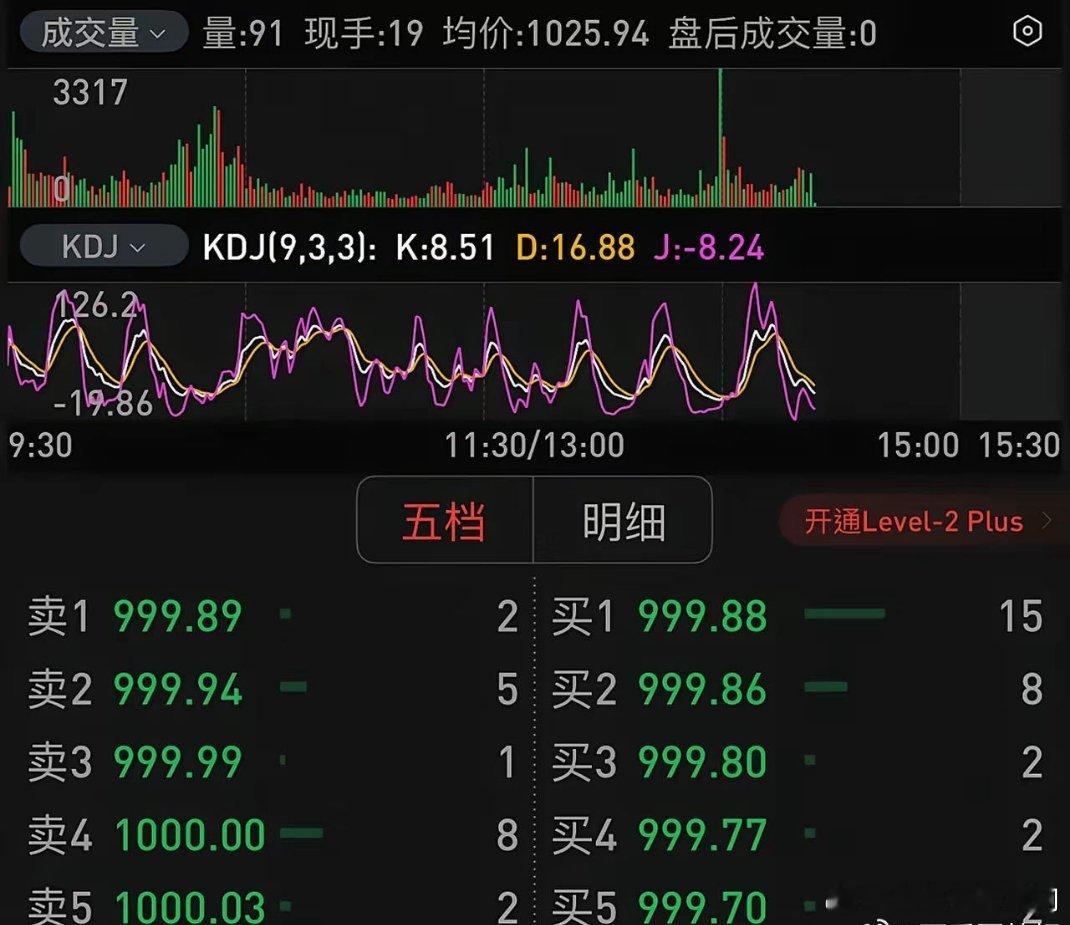Click the 卖4 volume 8
The height and width of the screenshot is (925, 1070).
pyautogui.click(x=507, y=835)
